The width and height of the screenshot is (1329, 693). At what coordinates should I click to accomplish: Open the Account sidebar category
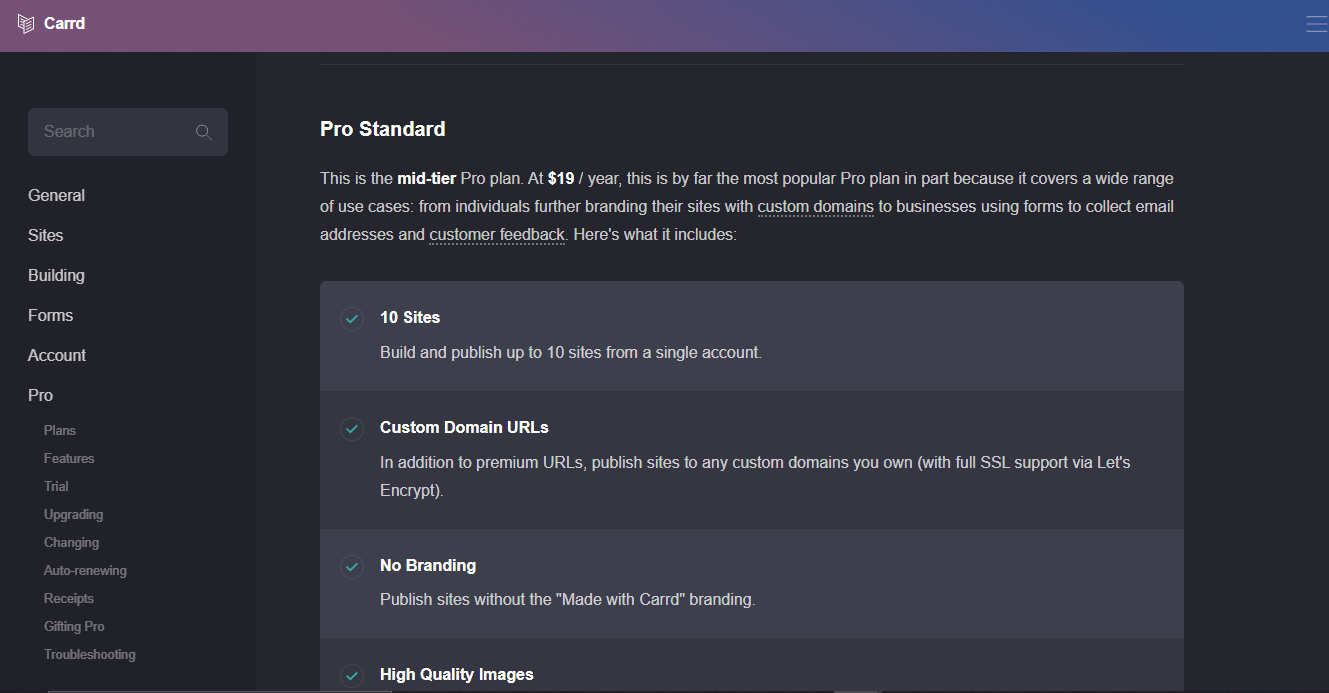point(57,355)
